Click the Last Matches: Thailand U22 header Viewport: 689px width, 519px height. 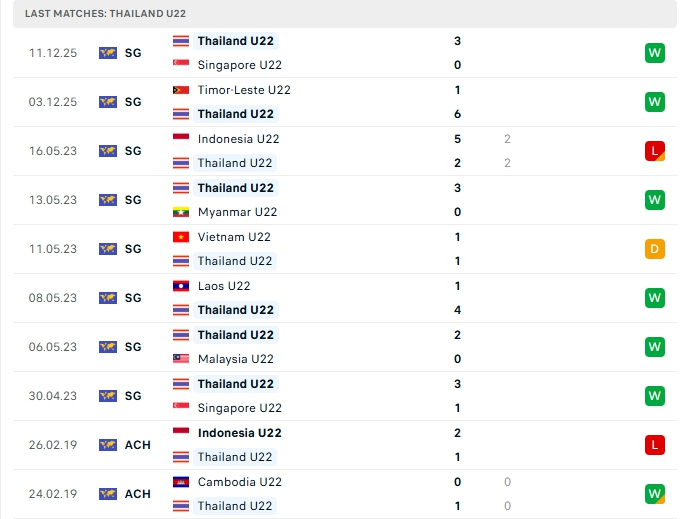(106, 14)
